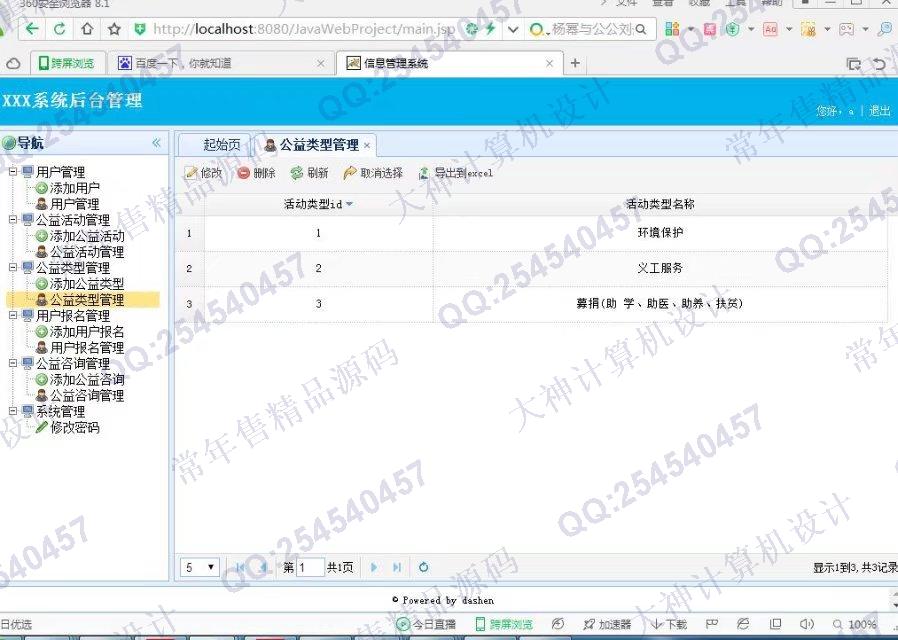898x640 pixels.
Task: Collapse the 公益类型管理 tree folder
Action: pos(13,267)
